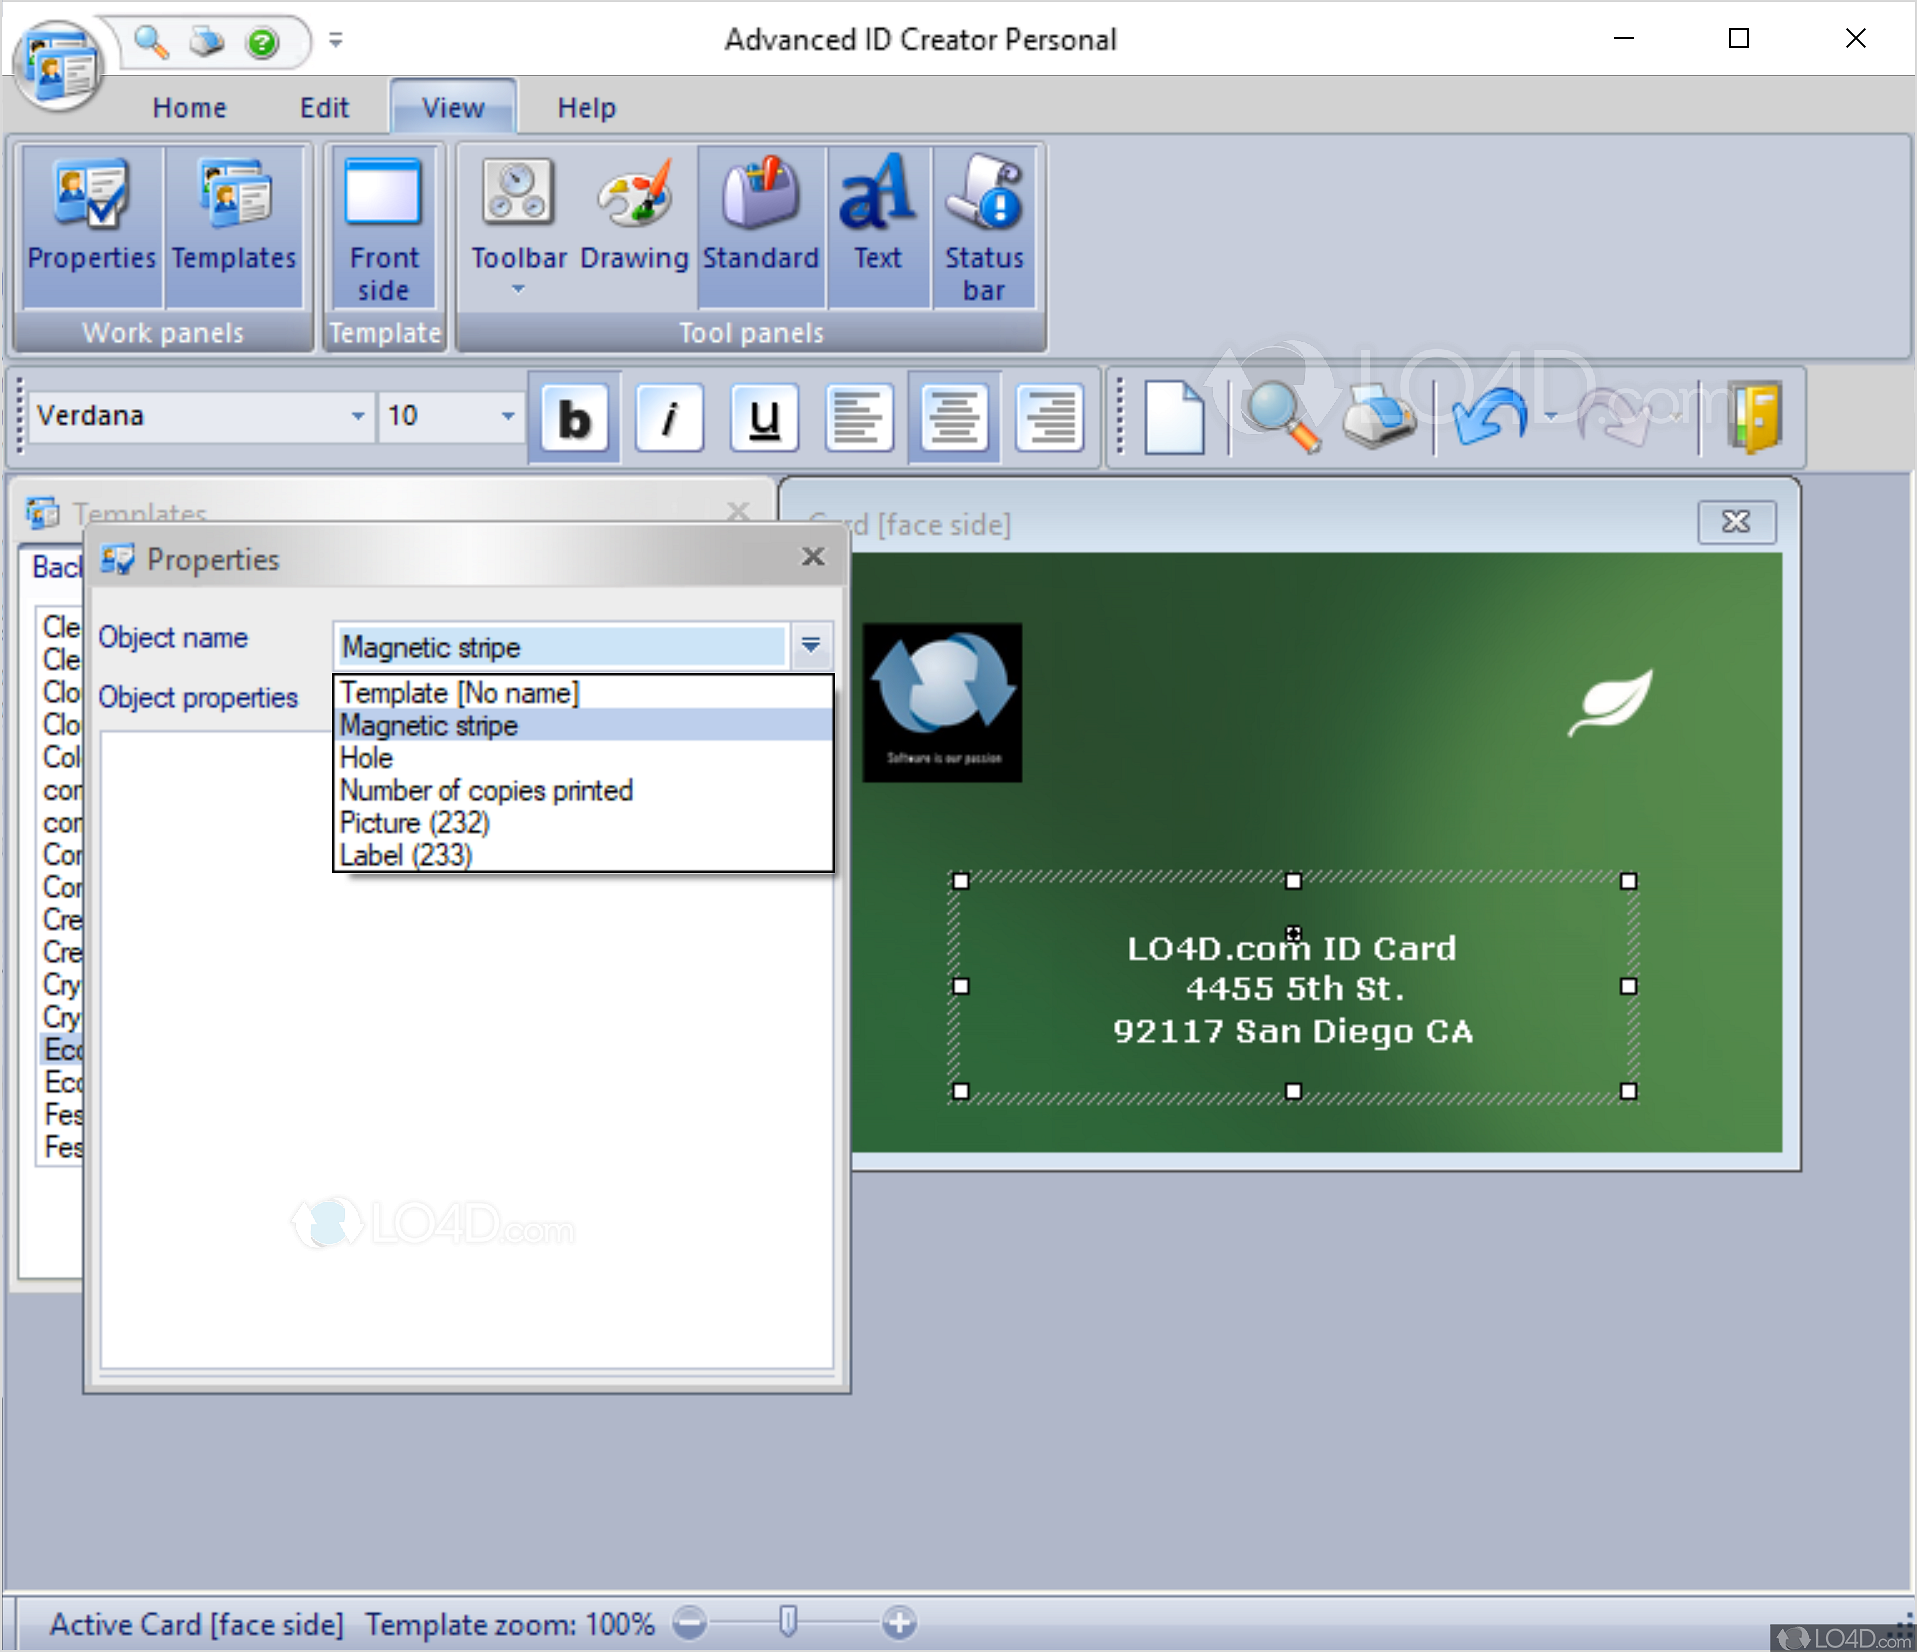Click the undo arrow button
Viewport: 1917px width, 1652px height.
point(1489,418)
